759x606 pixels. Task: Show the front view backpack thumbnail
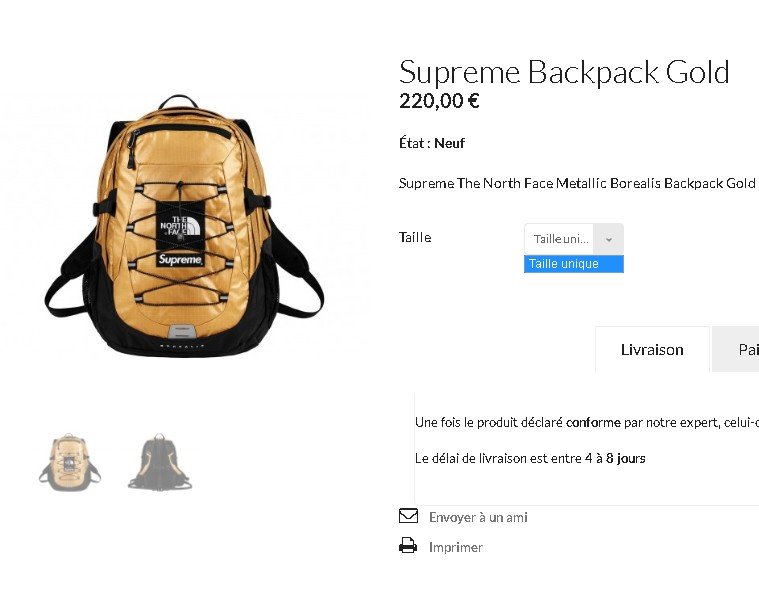(x=70, y=462)
